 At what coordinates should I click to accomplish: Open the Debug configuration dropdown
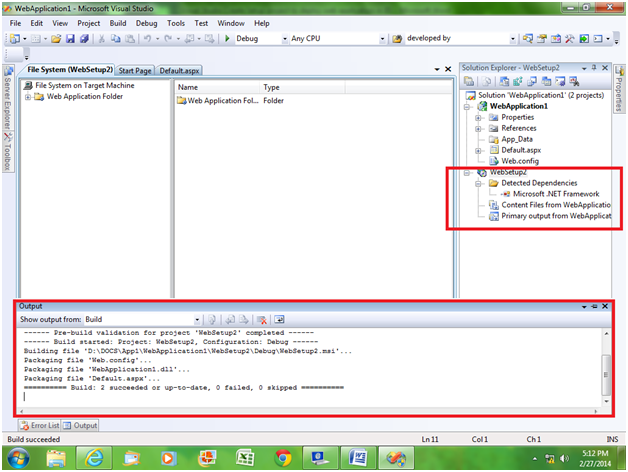click(x=285, y=39)
